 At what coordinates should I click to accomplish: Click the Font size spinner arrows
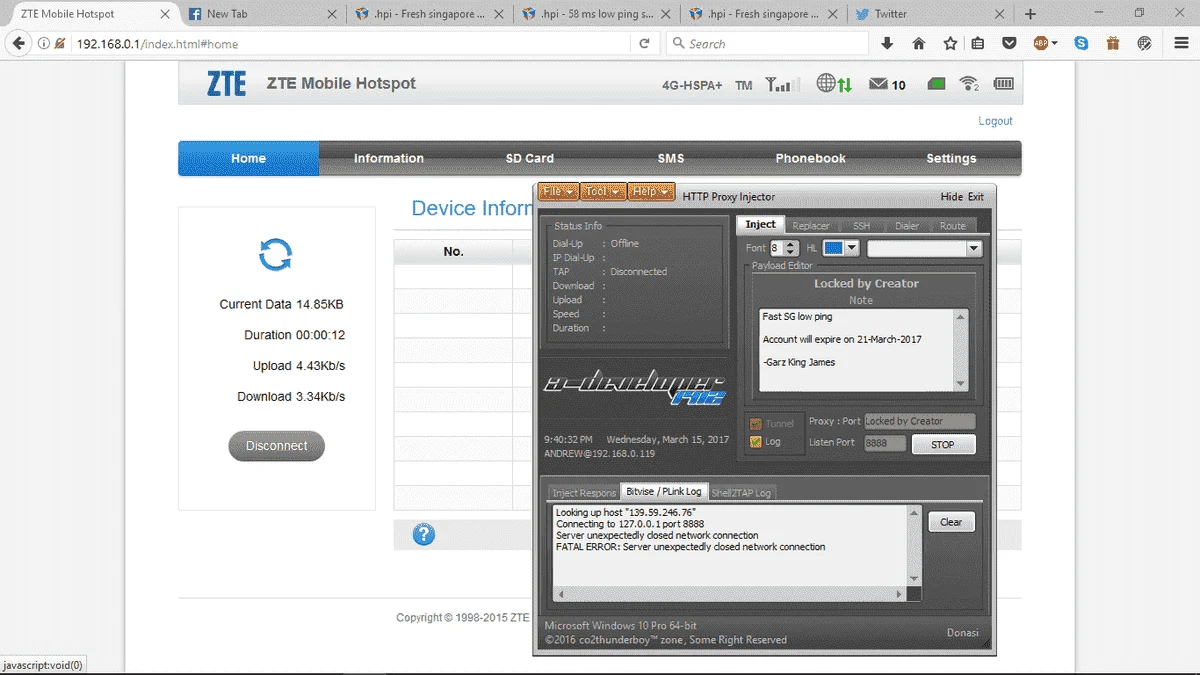tap(790, 248)
